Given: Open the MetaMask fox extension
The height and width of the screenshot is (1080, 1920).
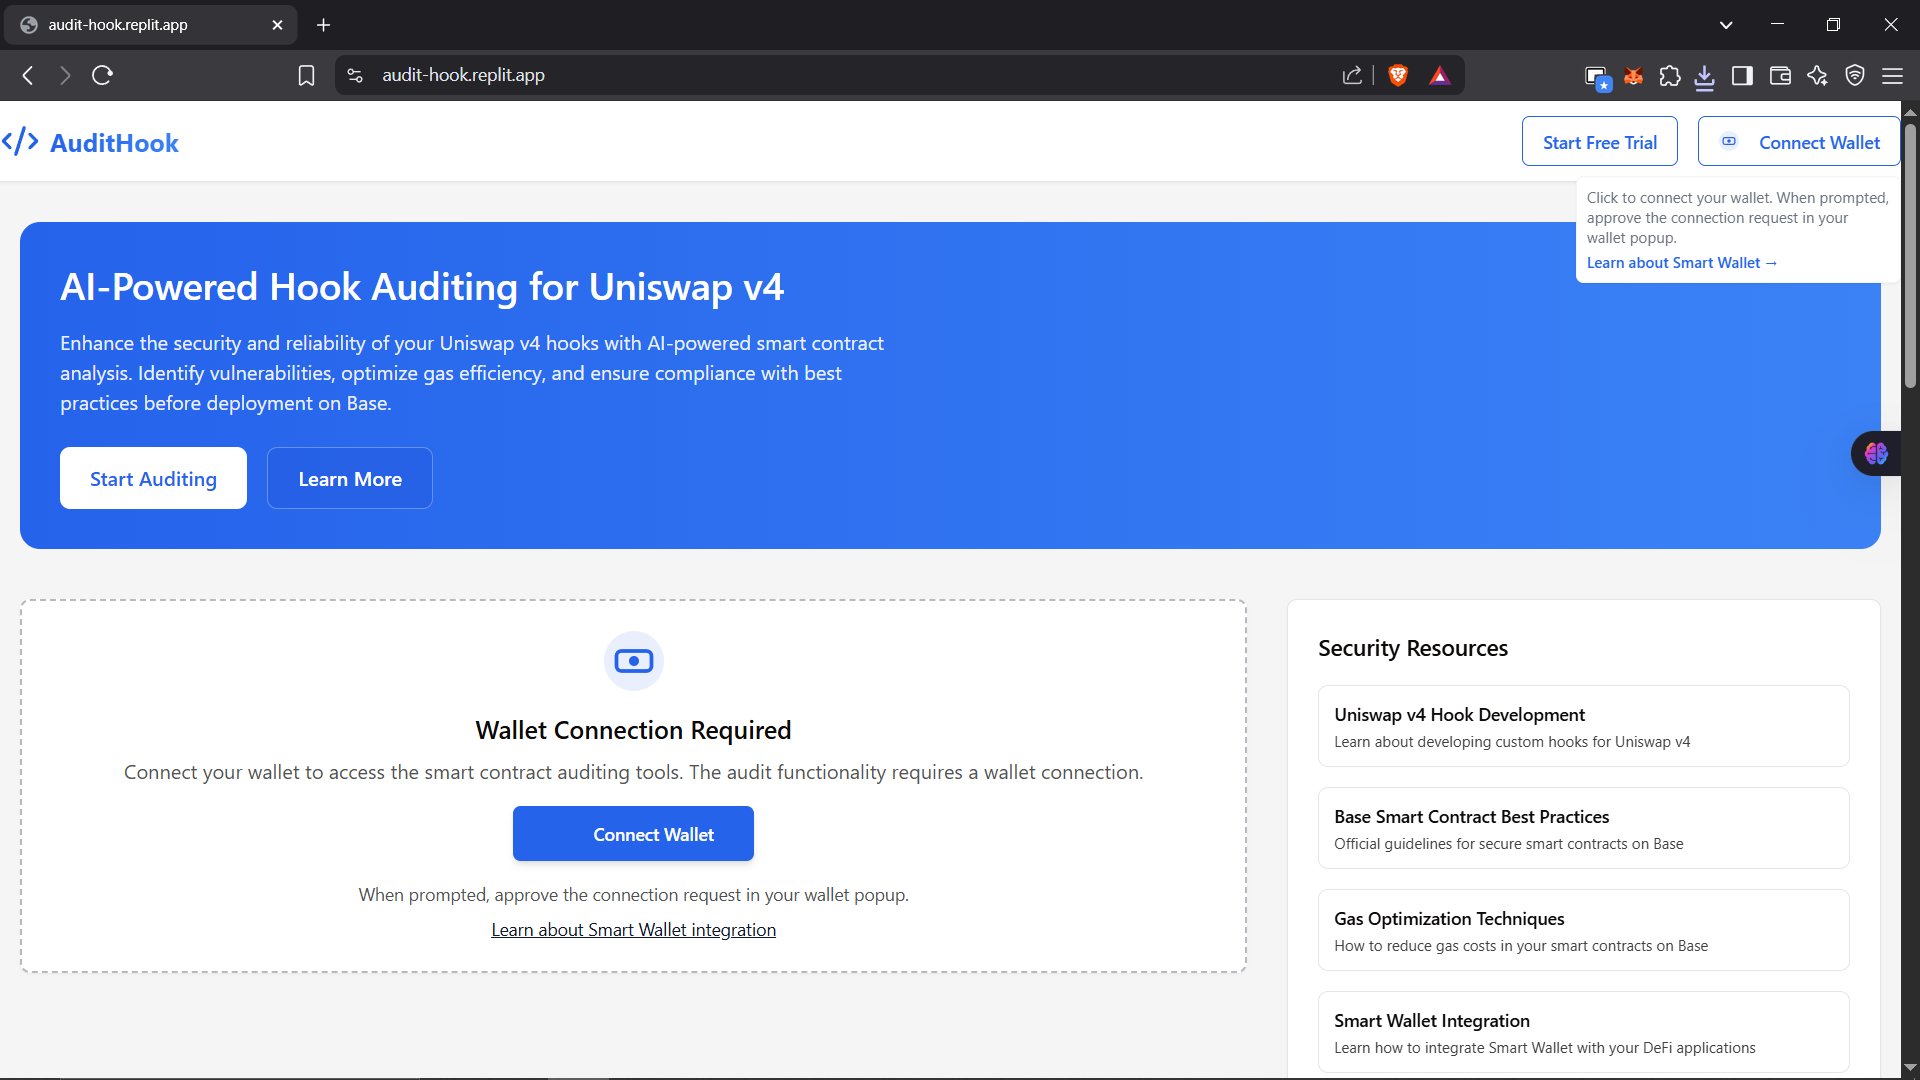Looking at the screenshot, I should 1633,76.
